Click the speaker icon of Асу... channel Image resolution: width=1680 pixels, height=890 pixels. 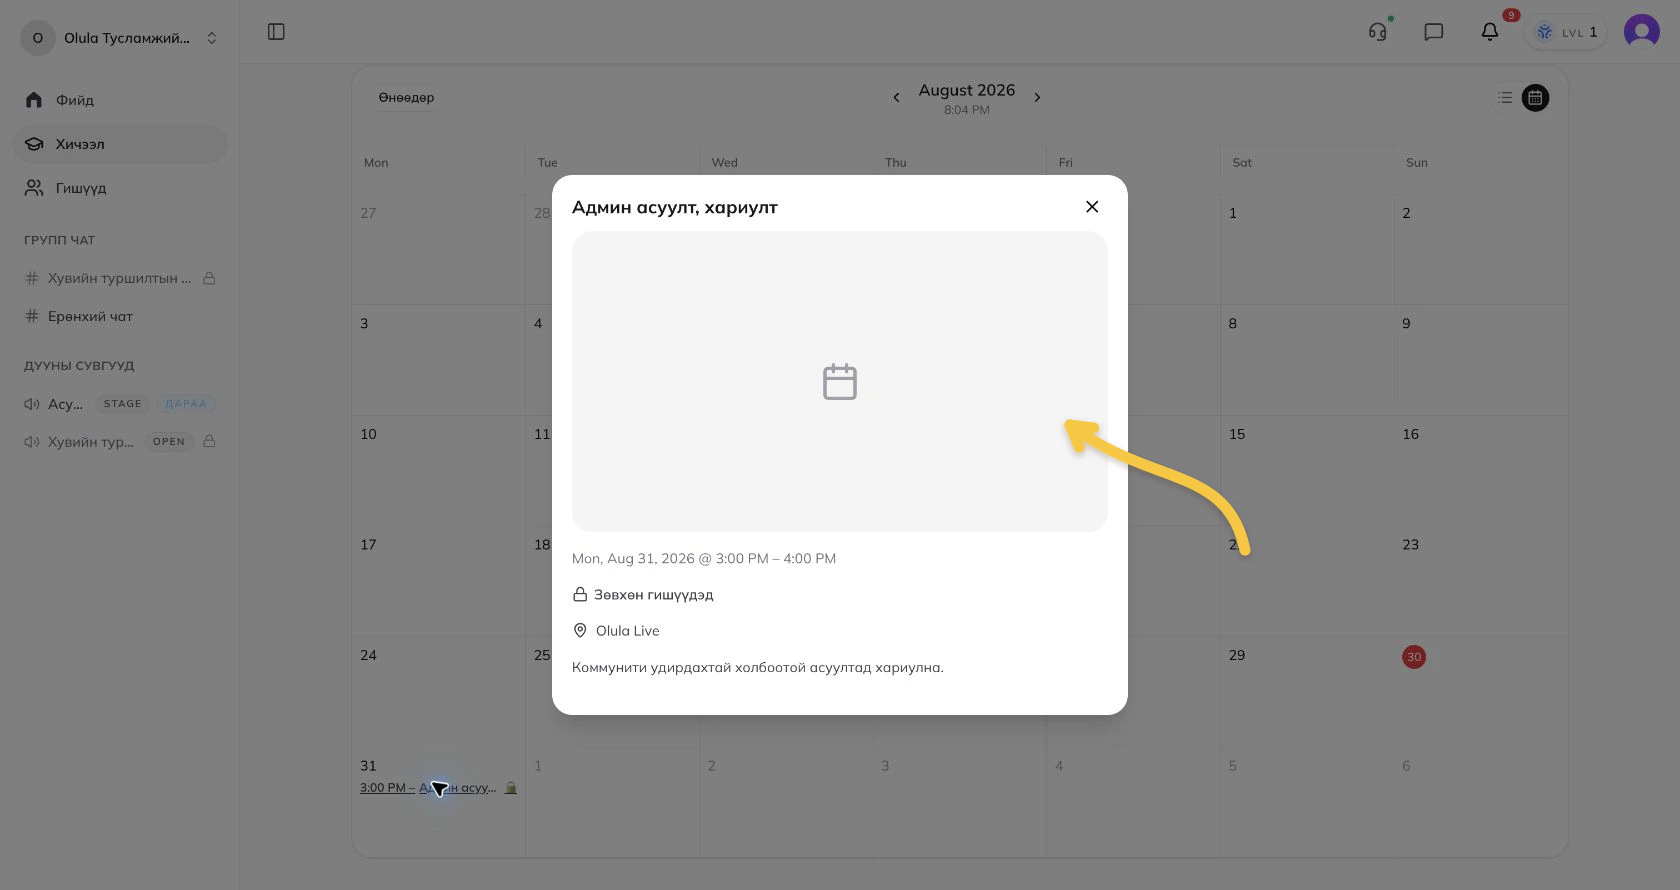coord(32,404)
